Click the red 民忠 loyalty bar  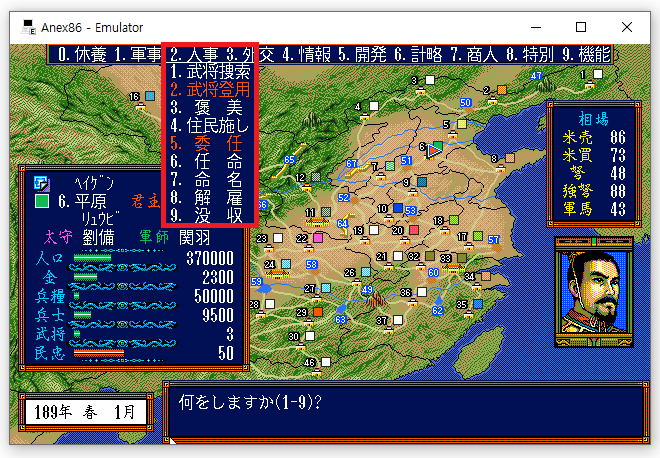click(x=98, y=353)
